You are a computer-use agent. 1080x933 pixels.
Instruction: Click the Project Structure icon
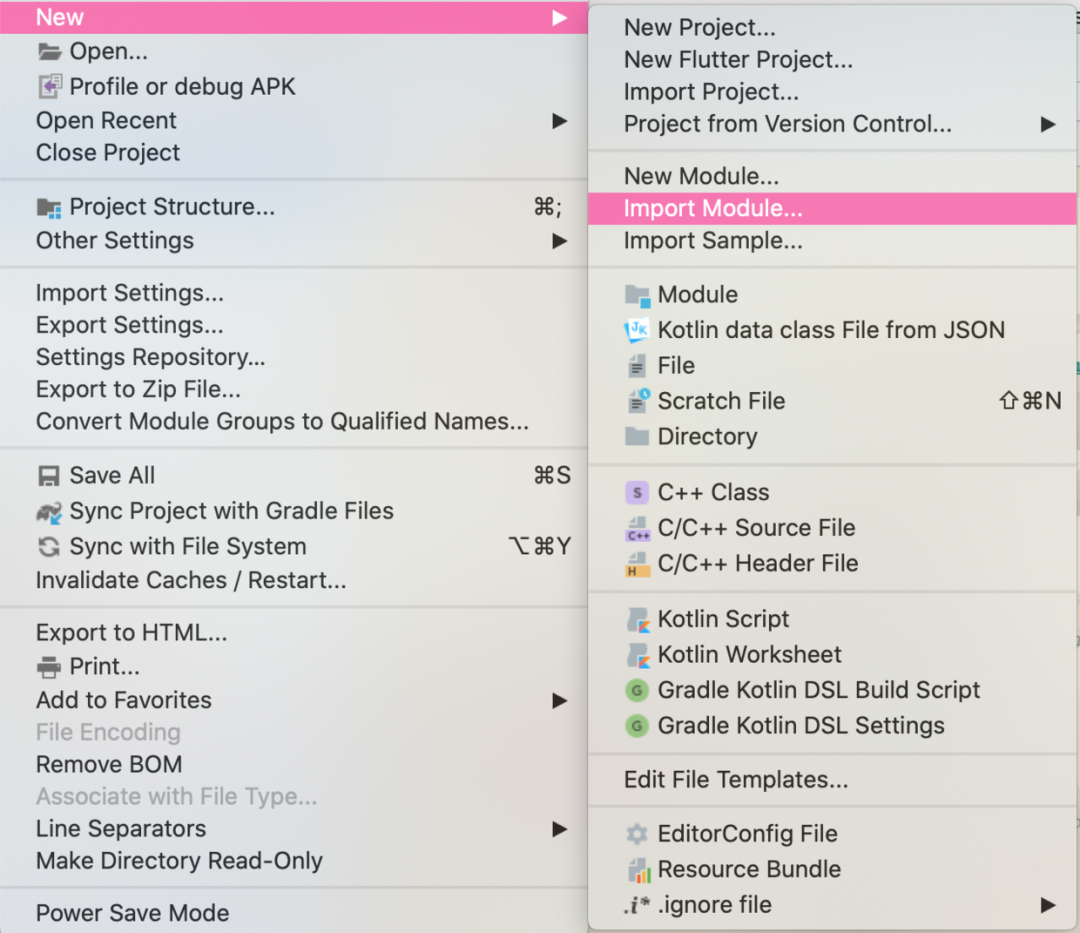[49, 207]
